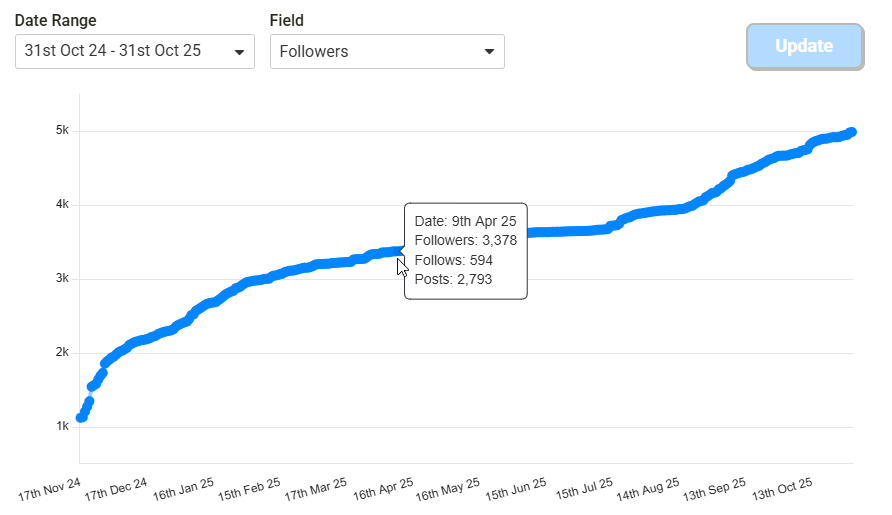Click 'Followers: 3,378' in the tooltip
Viewport: 892px width, 515px height.
[465, 240]
